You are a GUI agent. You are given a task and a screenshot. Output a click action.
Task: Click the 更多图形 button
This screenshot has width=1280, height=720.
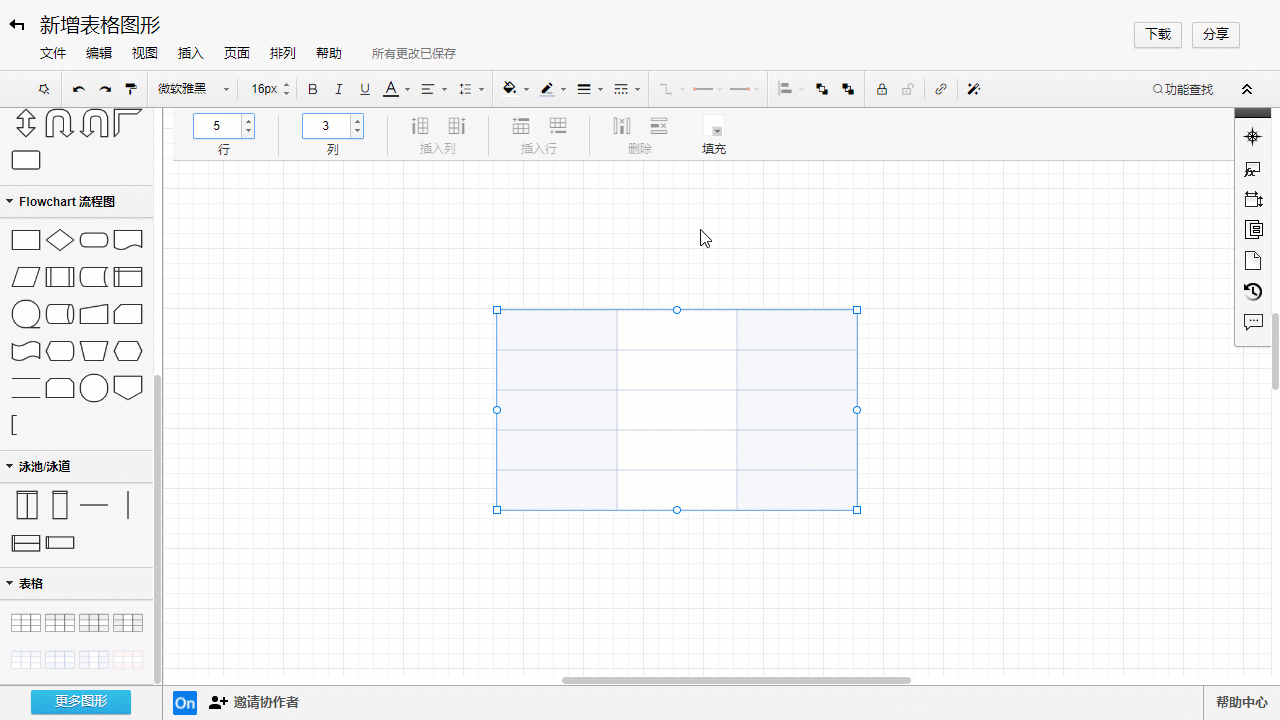click(x=81, y=702)
